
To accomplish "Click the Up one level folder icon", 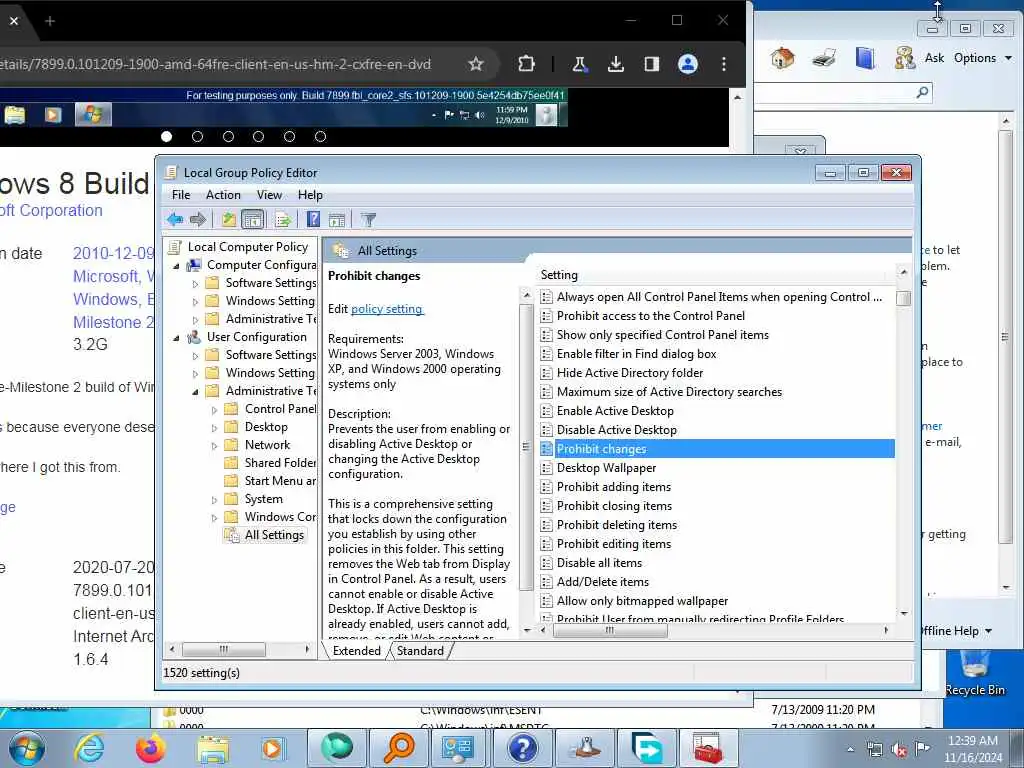I will tap(229, 219).
